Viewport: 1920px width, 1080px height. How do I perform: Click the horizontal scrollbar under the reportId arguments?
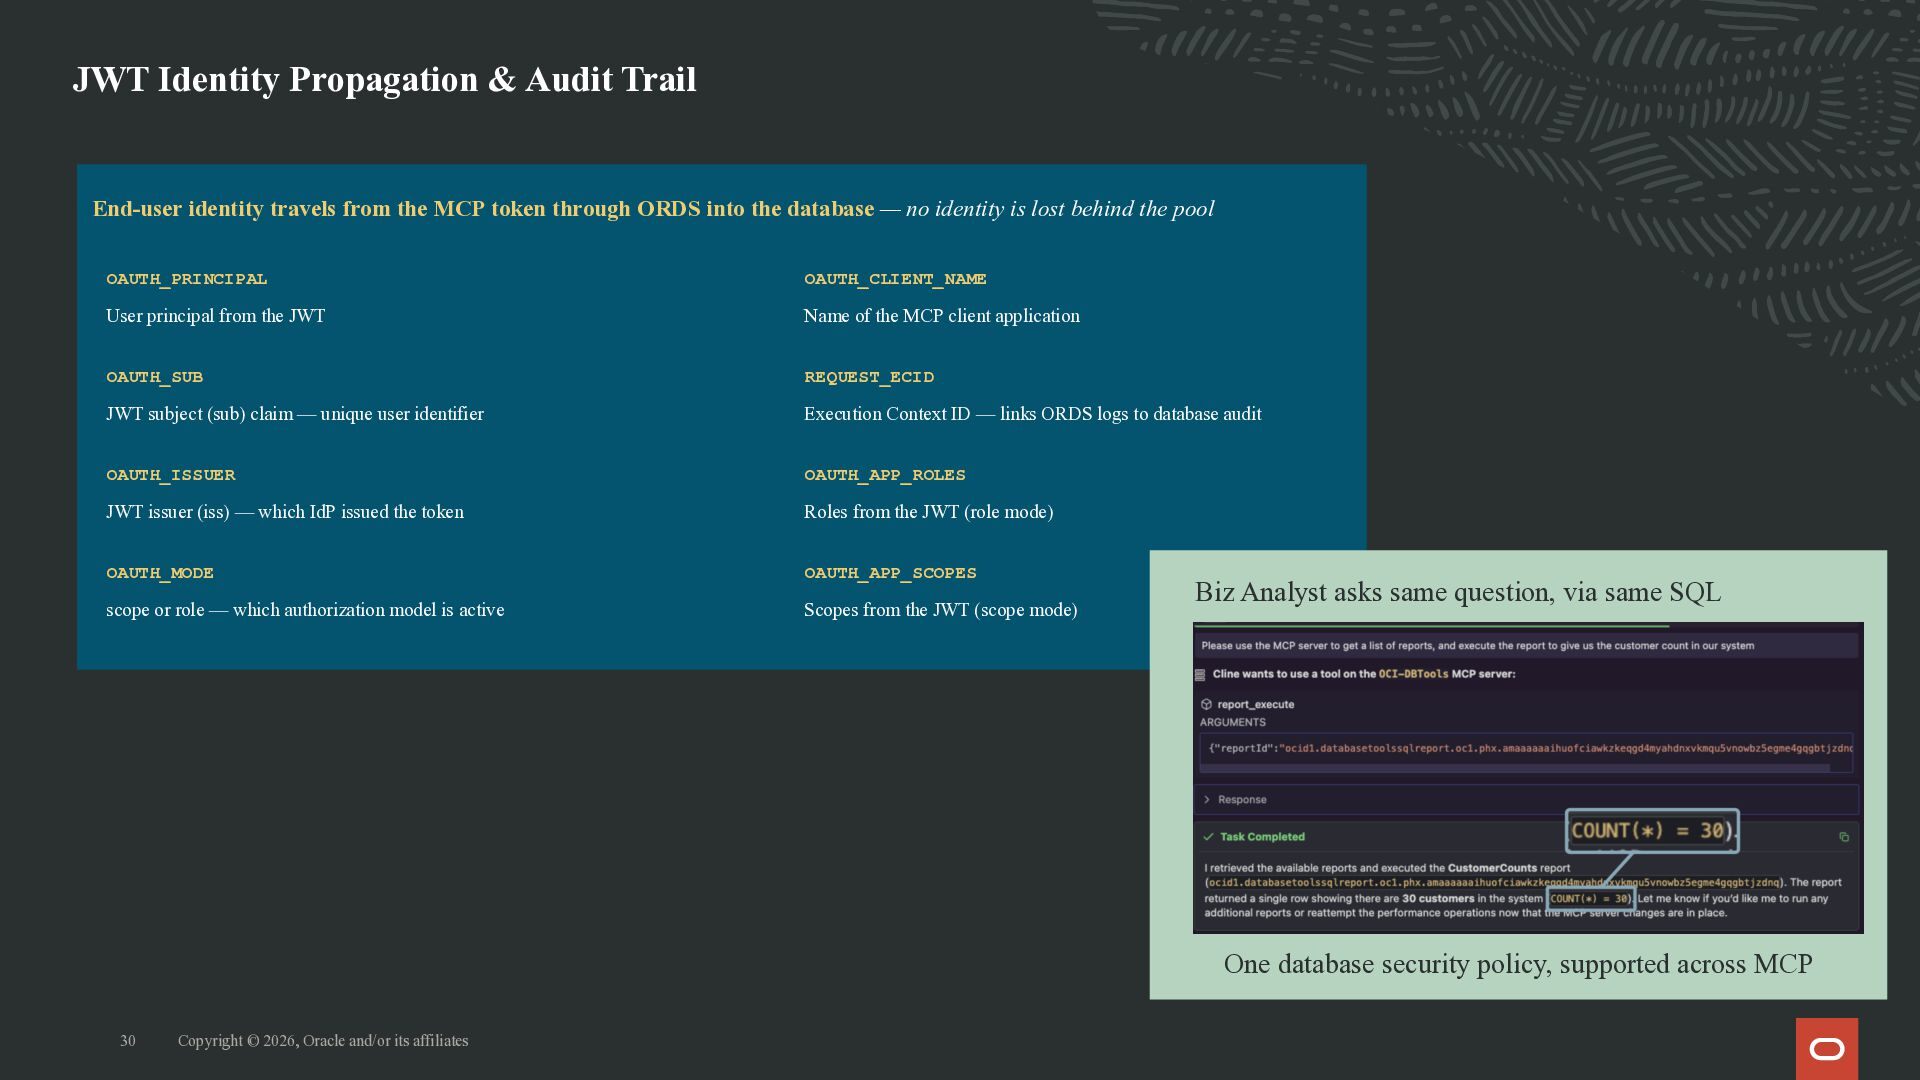pyautogui.click(x=1515, y=768)
